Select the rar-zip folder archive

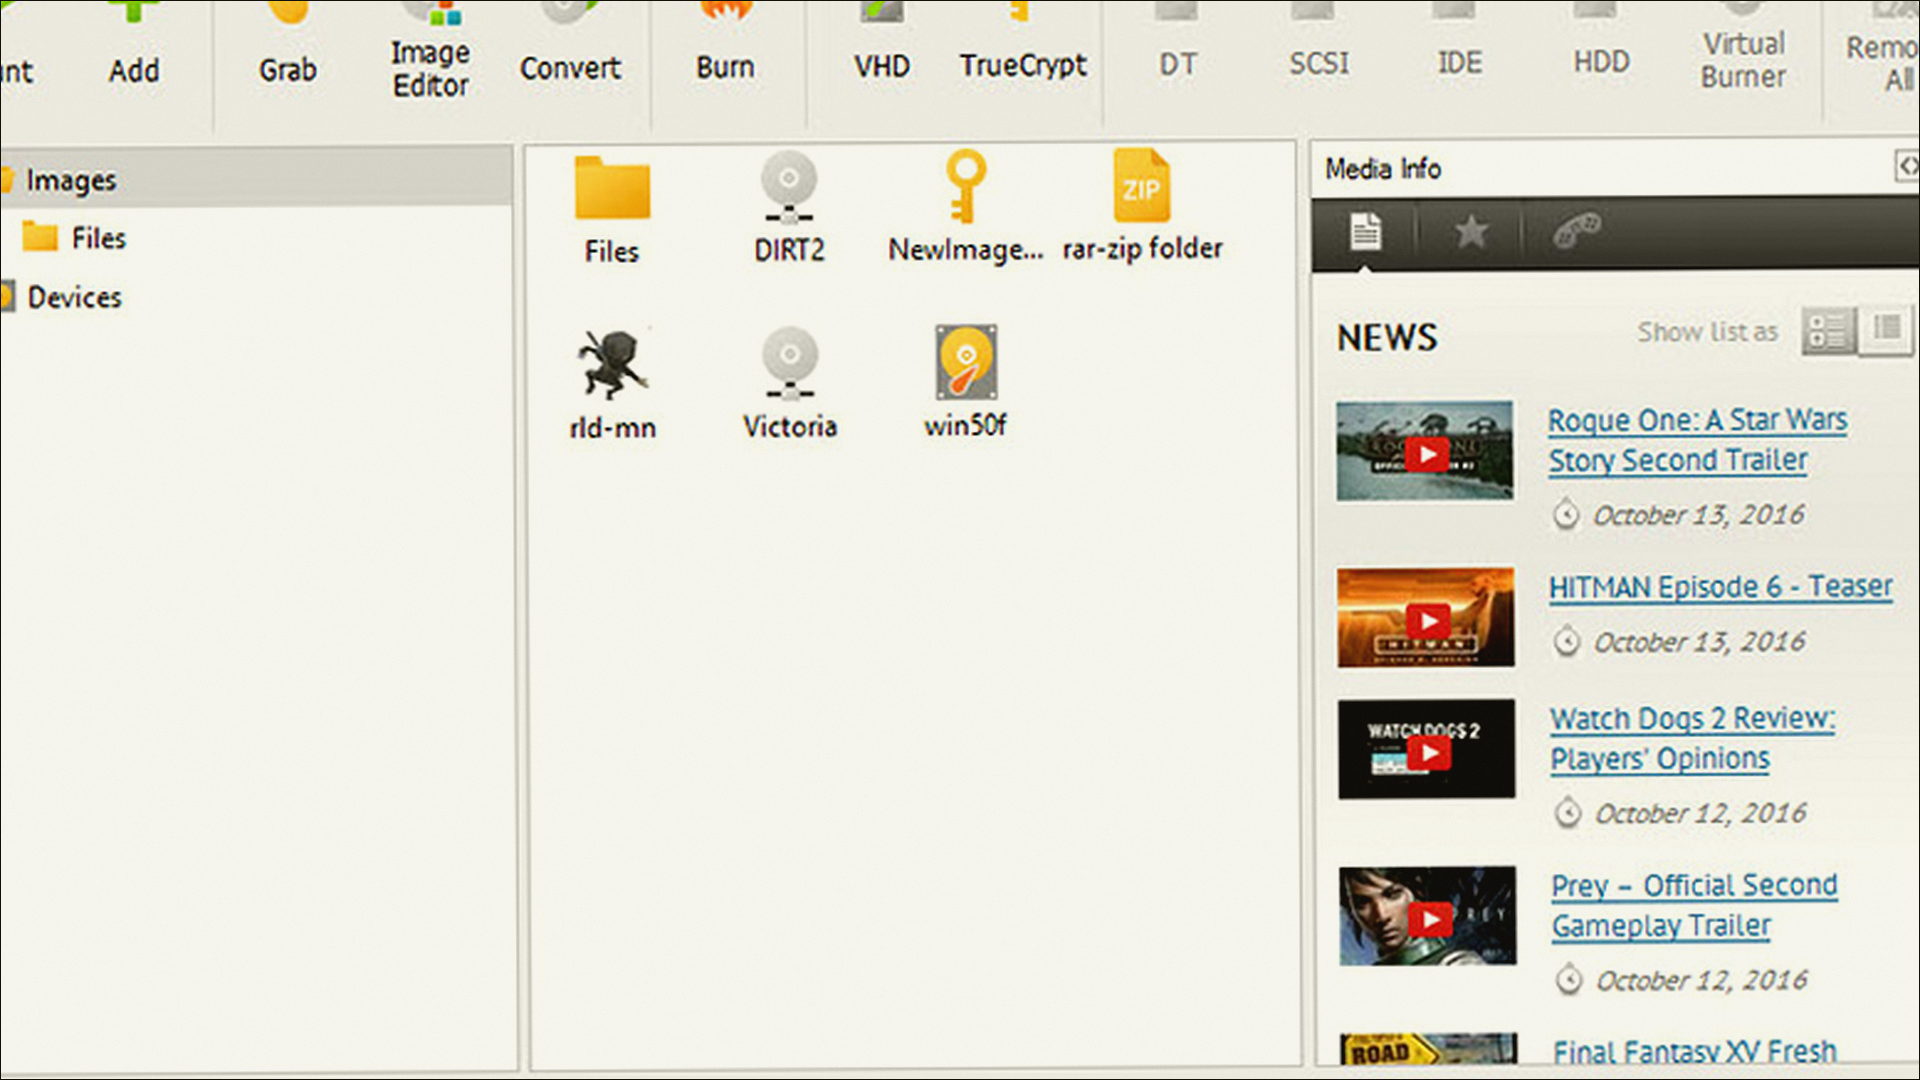[1142, 206]
